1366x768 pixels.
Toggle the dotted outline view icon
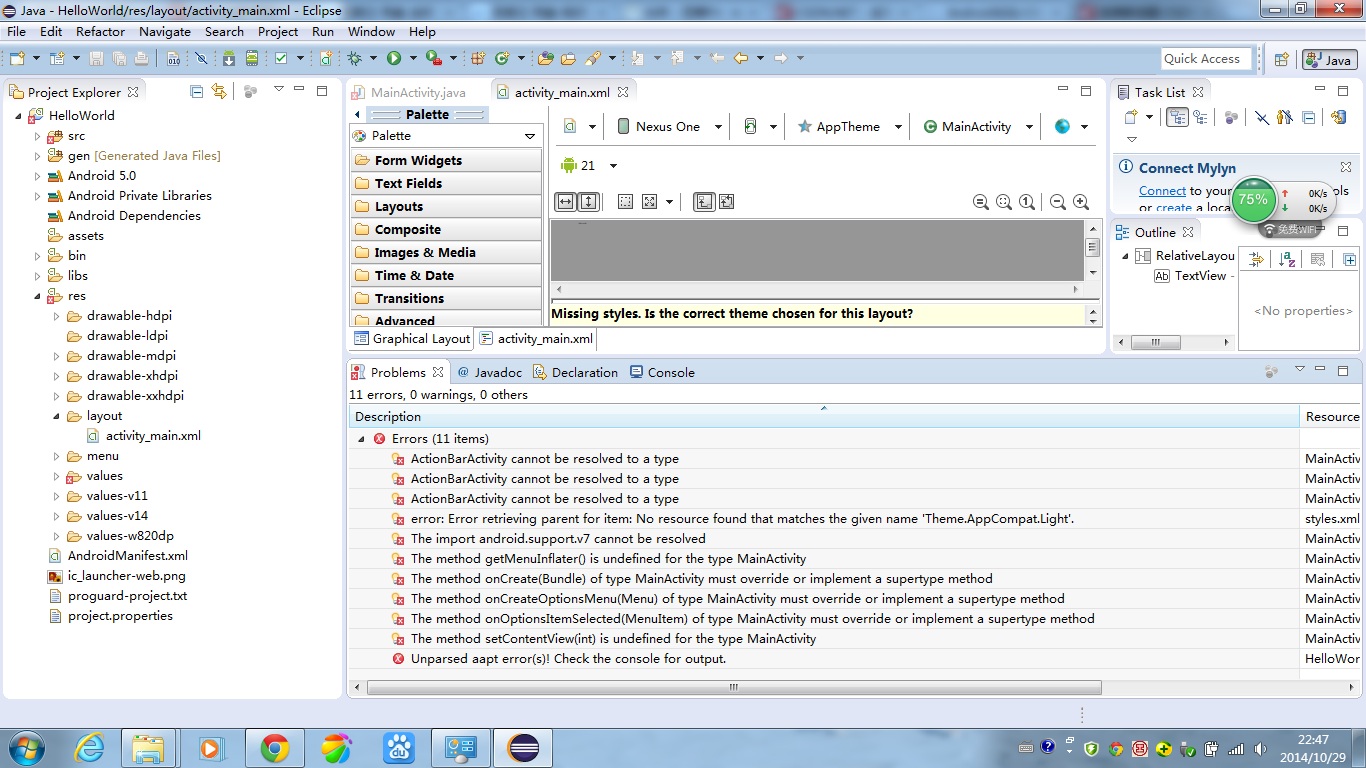click(x=625, y=202)
